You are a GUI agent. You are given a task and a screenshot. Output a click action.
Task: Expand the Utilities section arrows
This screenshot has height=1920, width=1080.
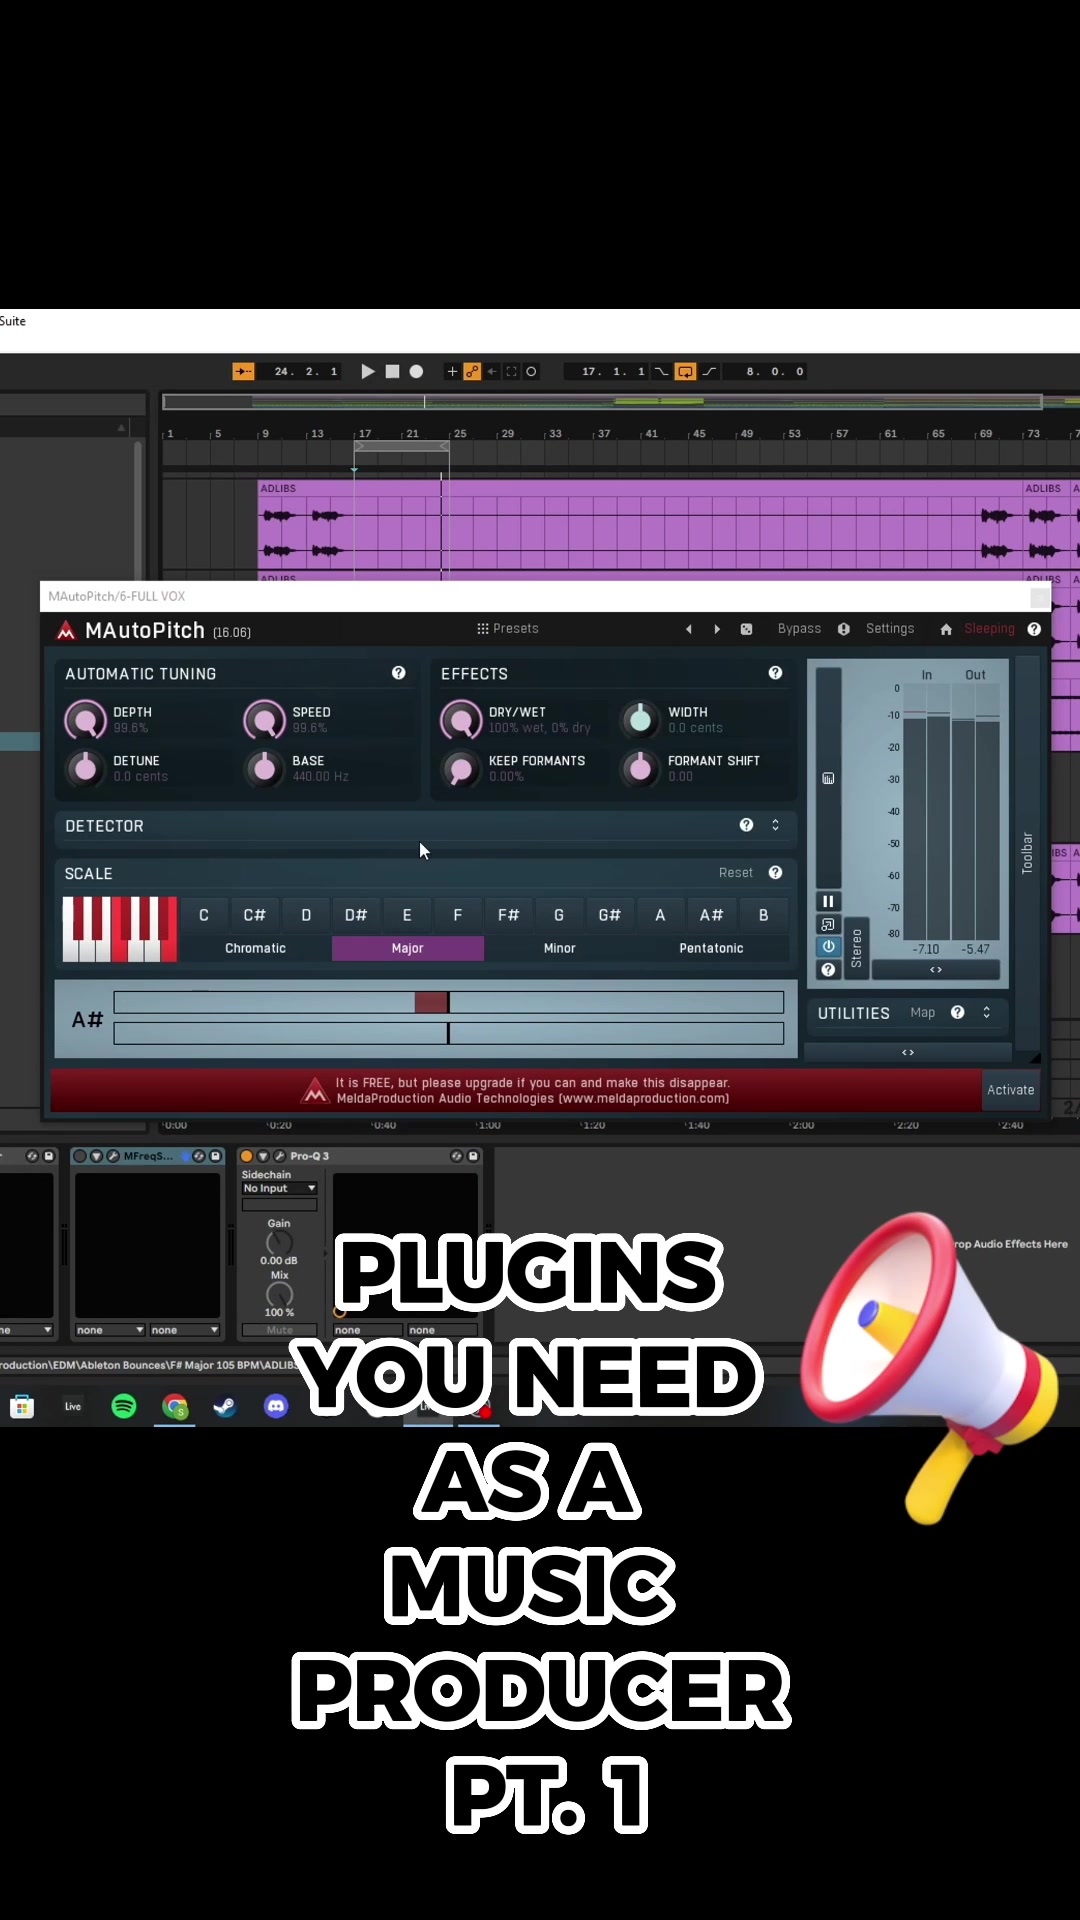[986, 1012]
